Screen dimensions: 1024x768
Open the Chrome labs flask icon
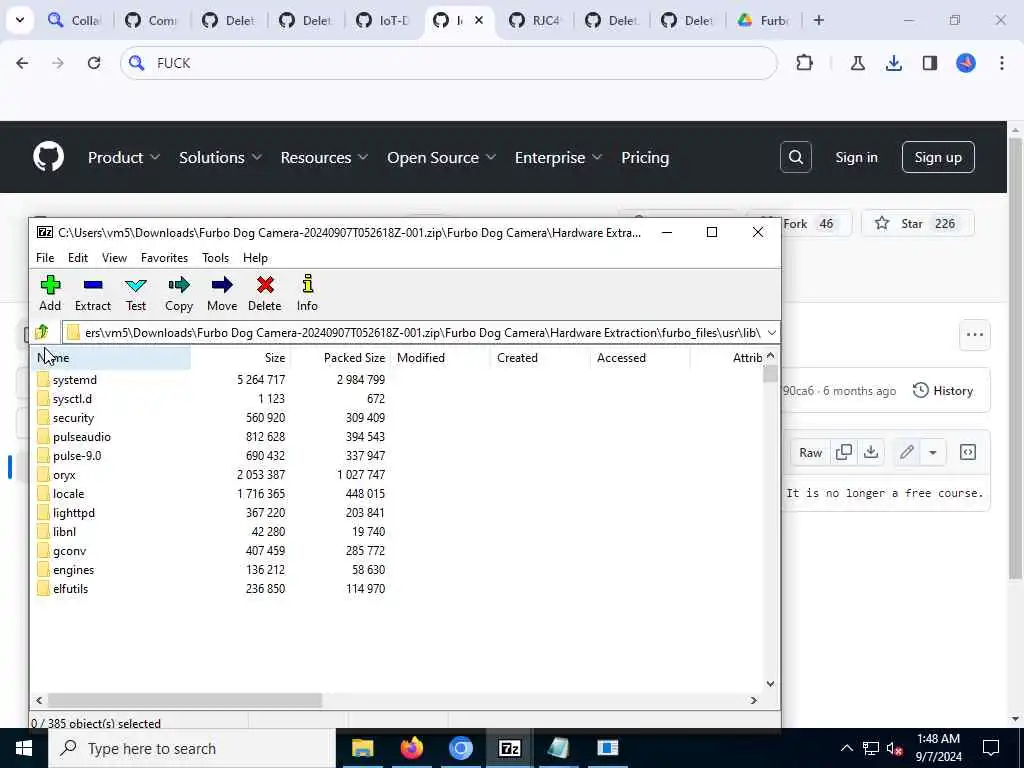click(x=857, y=63)
